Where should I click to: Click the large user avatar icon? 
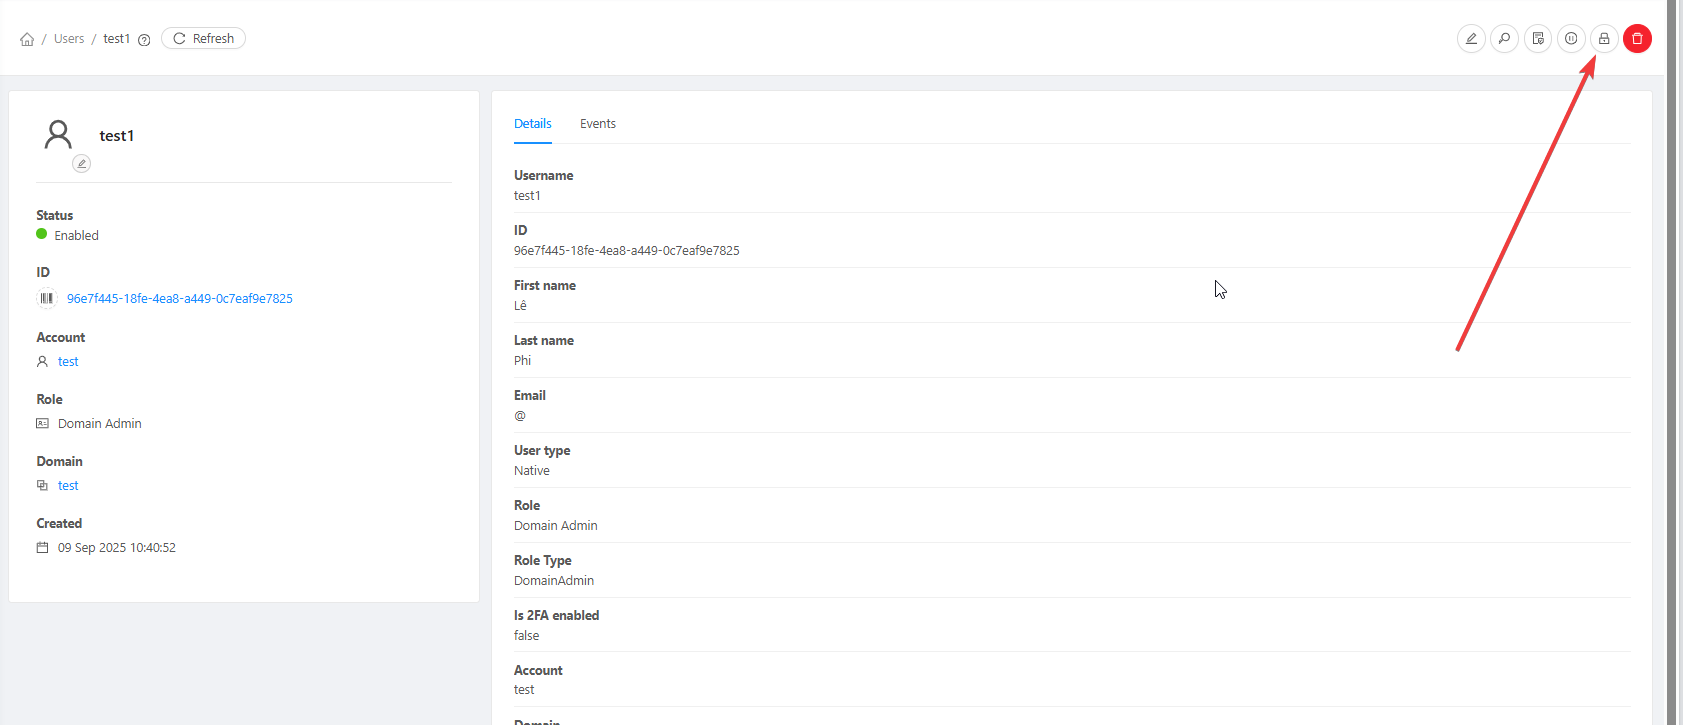(59, 135)
